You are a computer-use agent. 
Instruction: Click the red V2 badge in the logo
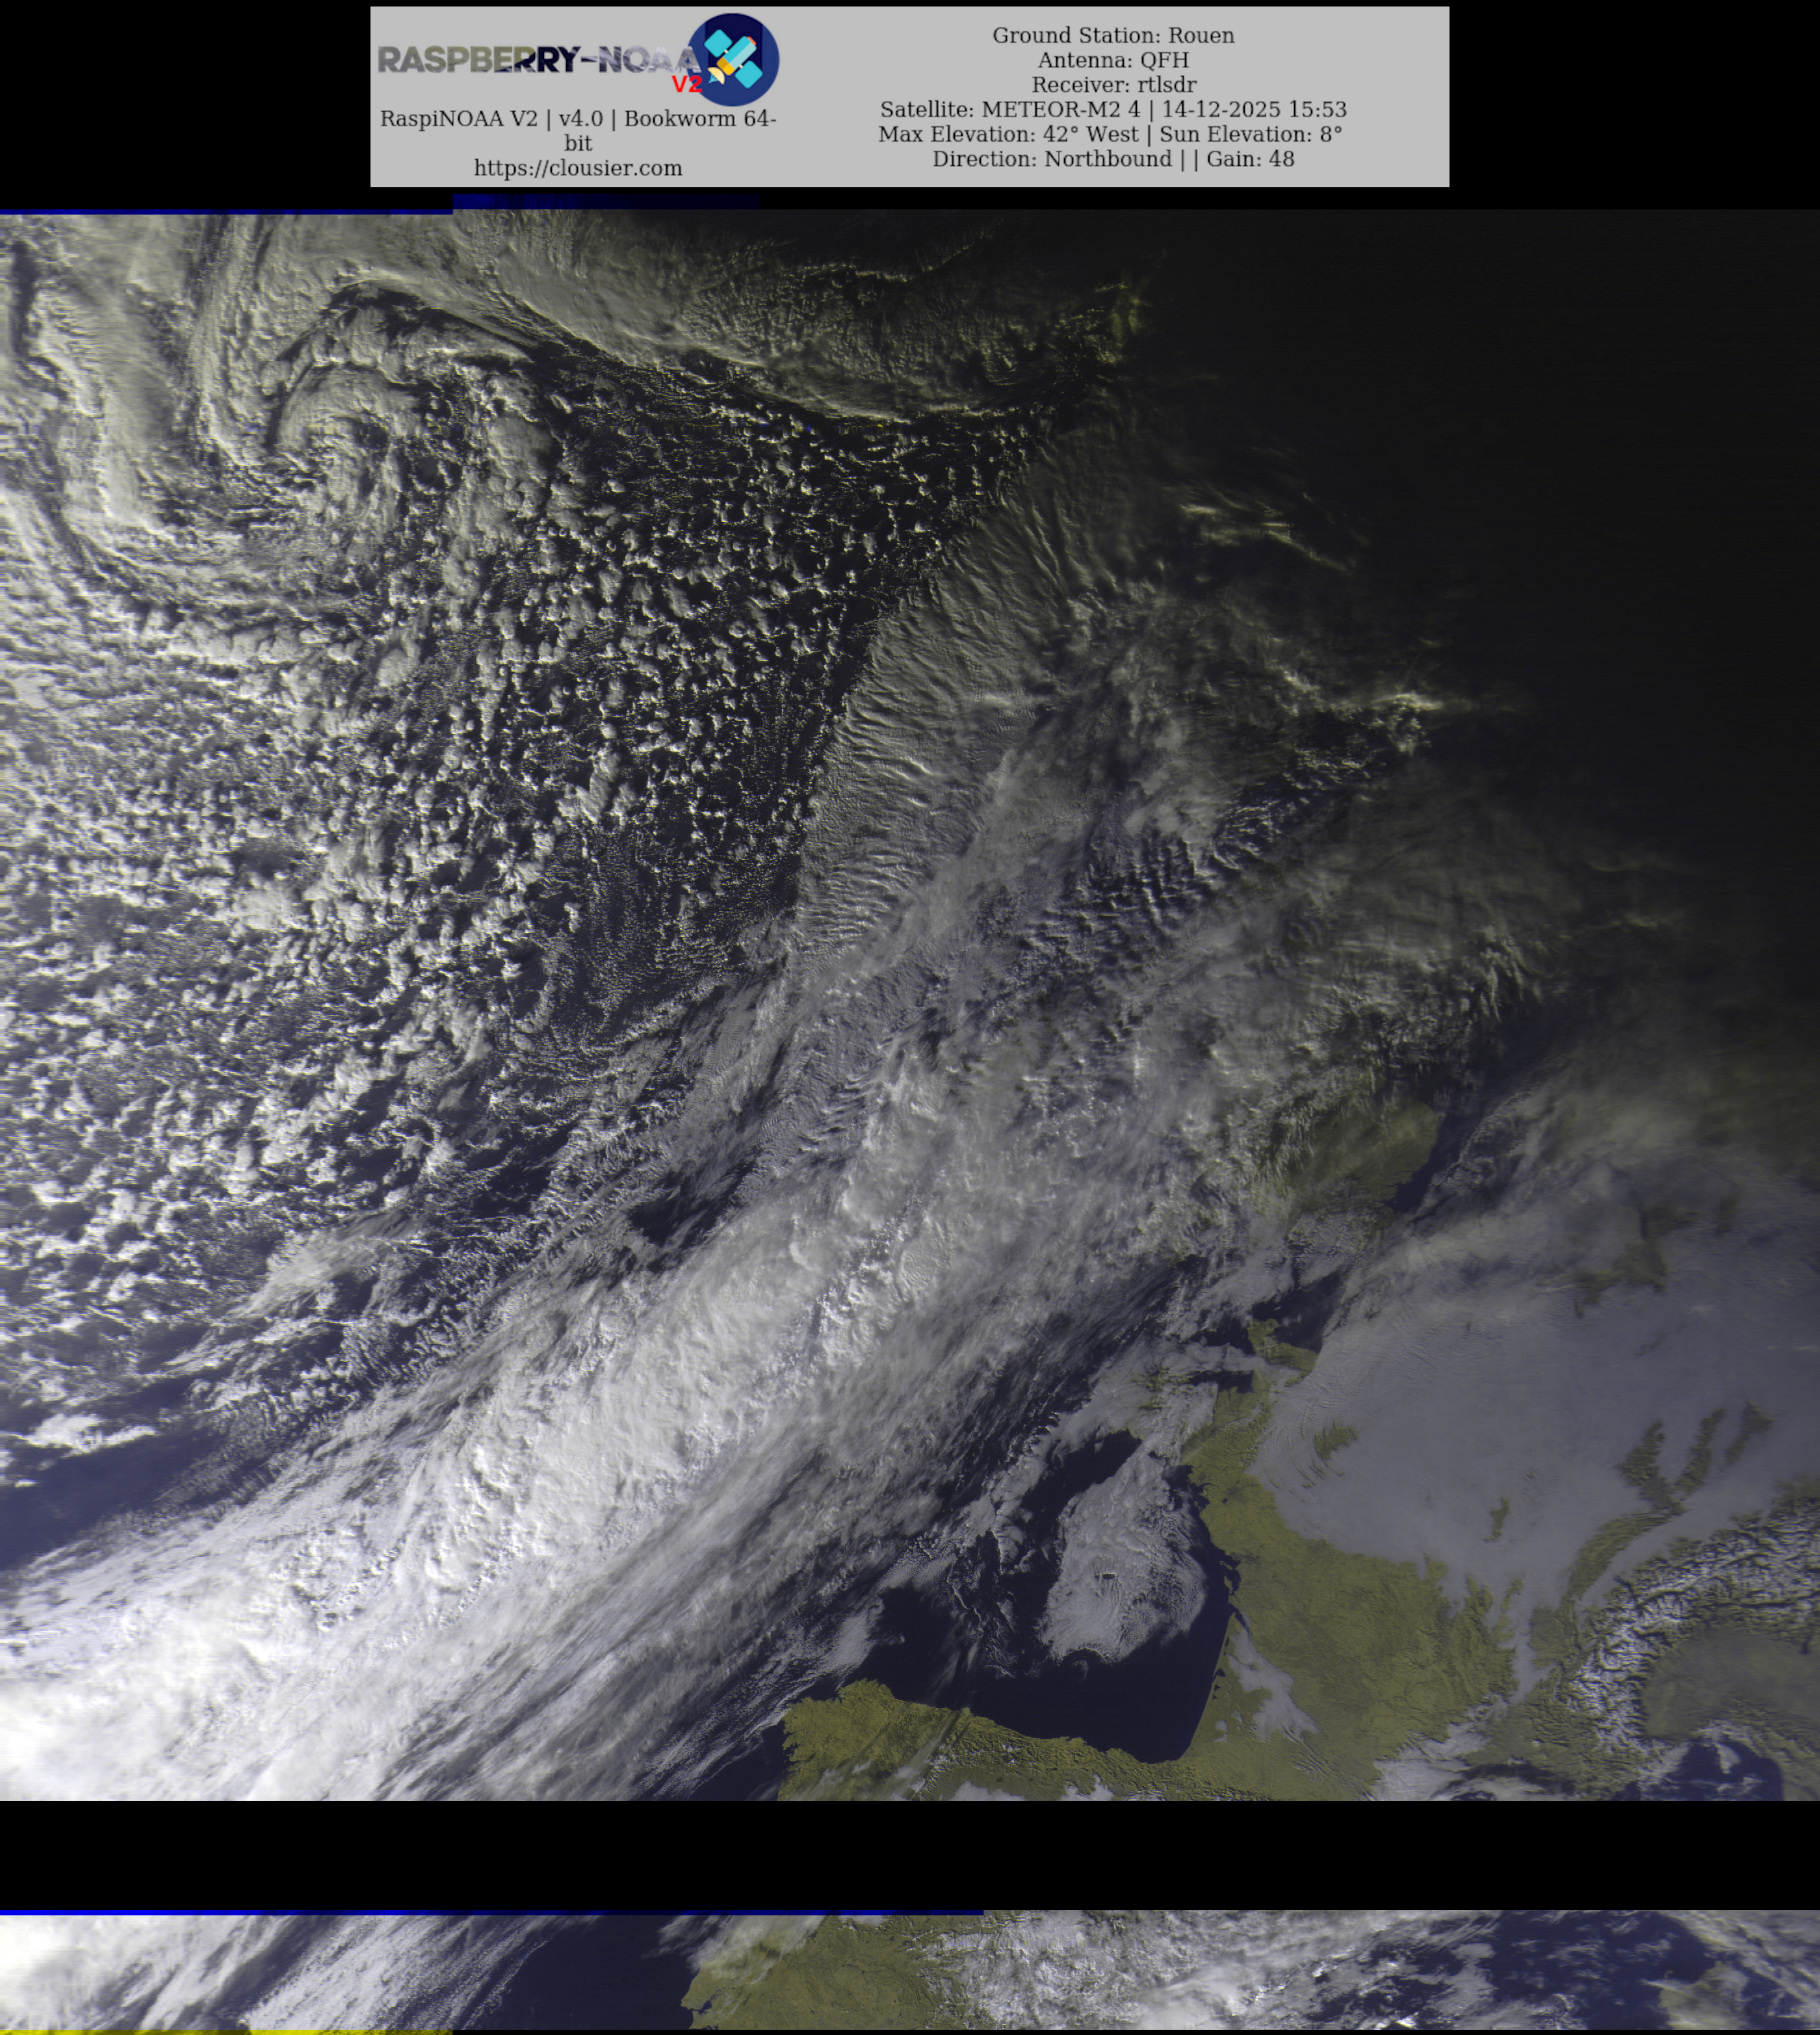(686, 84)
